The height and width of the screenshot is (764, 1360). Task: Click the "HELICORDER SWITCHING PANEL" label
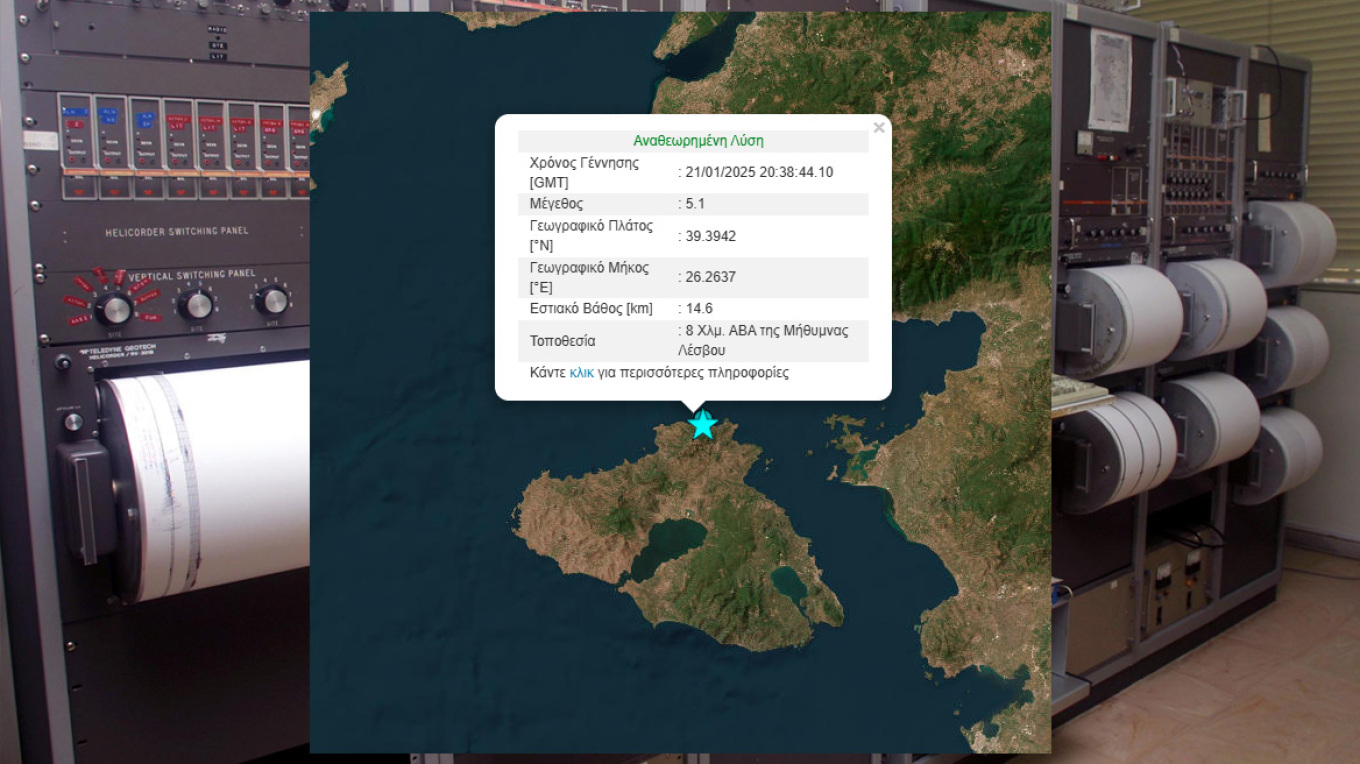(x=176, y=232)
